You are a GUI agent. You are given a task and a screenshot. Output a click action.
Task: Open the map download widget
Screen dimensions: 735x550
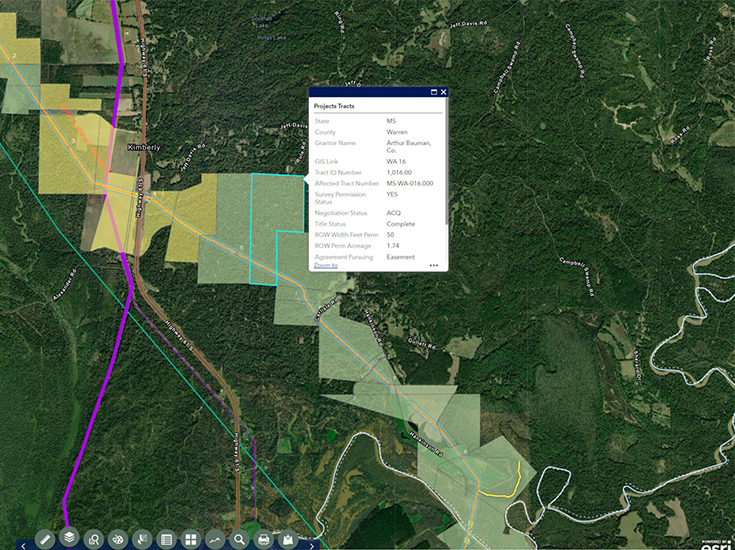pyautogui.click(x=288, y=539)
